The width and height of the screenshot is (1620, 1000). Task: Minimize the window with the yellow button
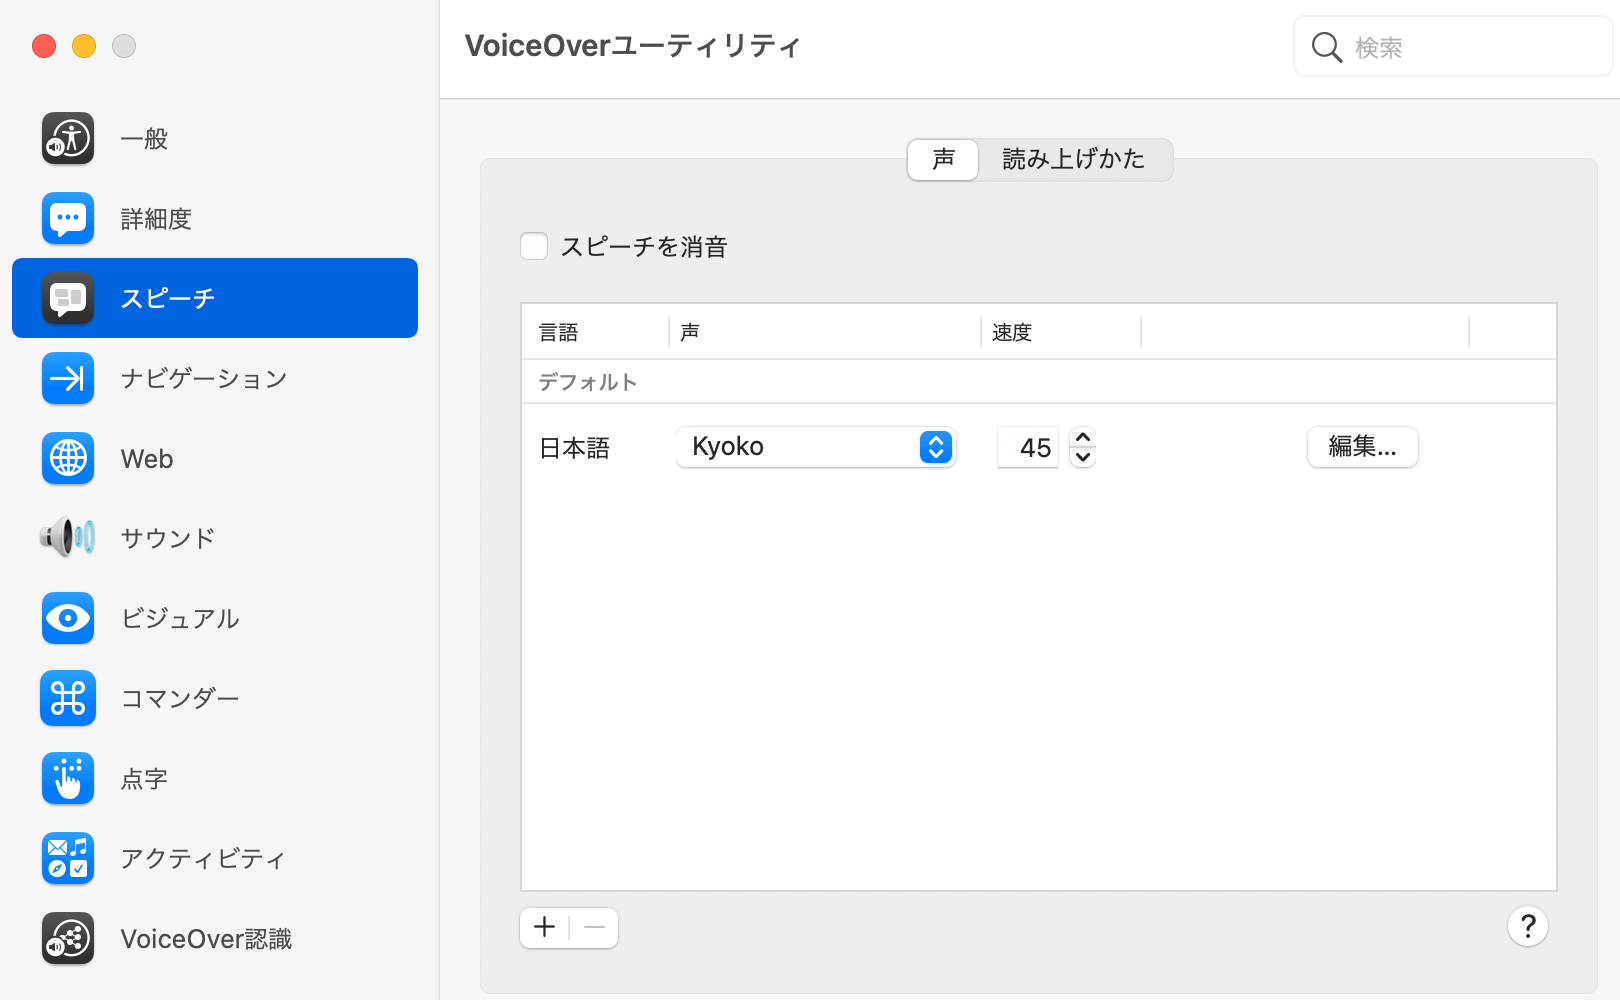tap(84, 46)
